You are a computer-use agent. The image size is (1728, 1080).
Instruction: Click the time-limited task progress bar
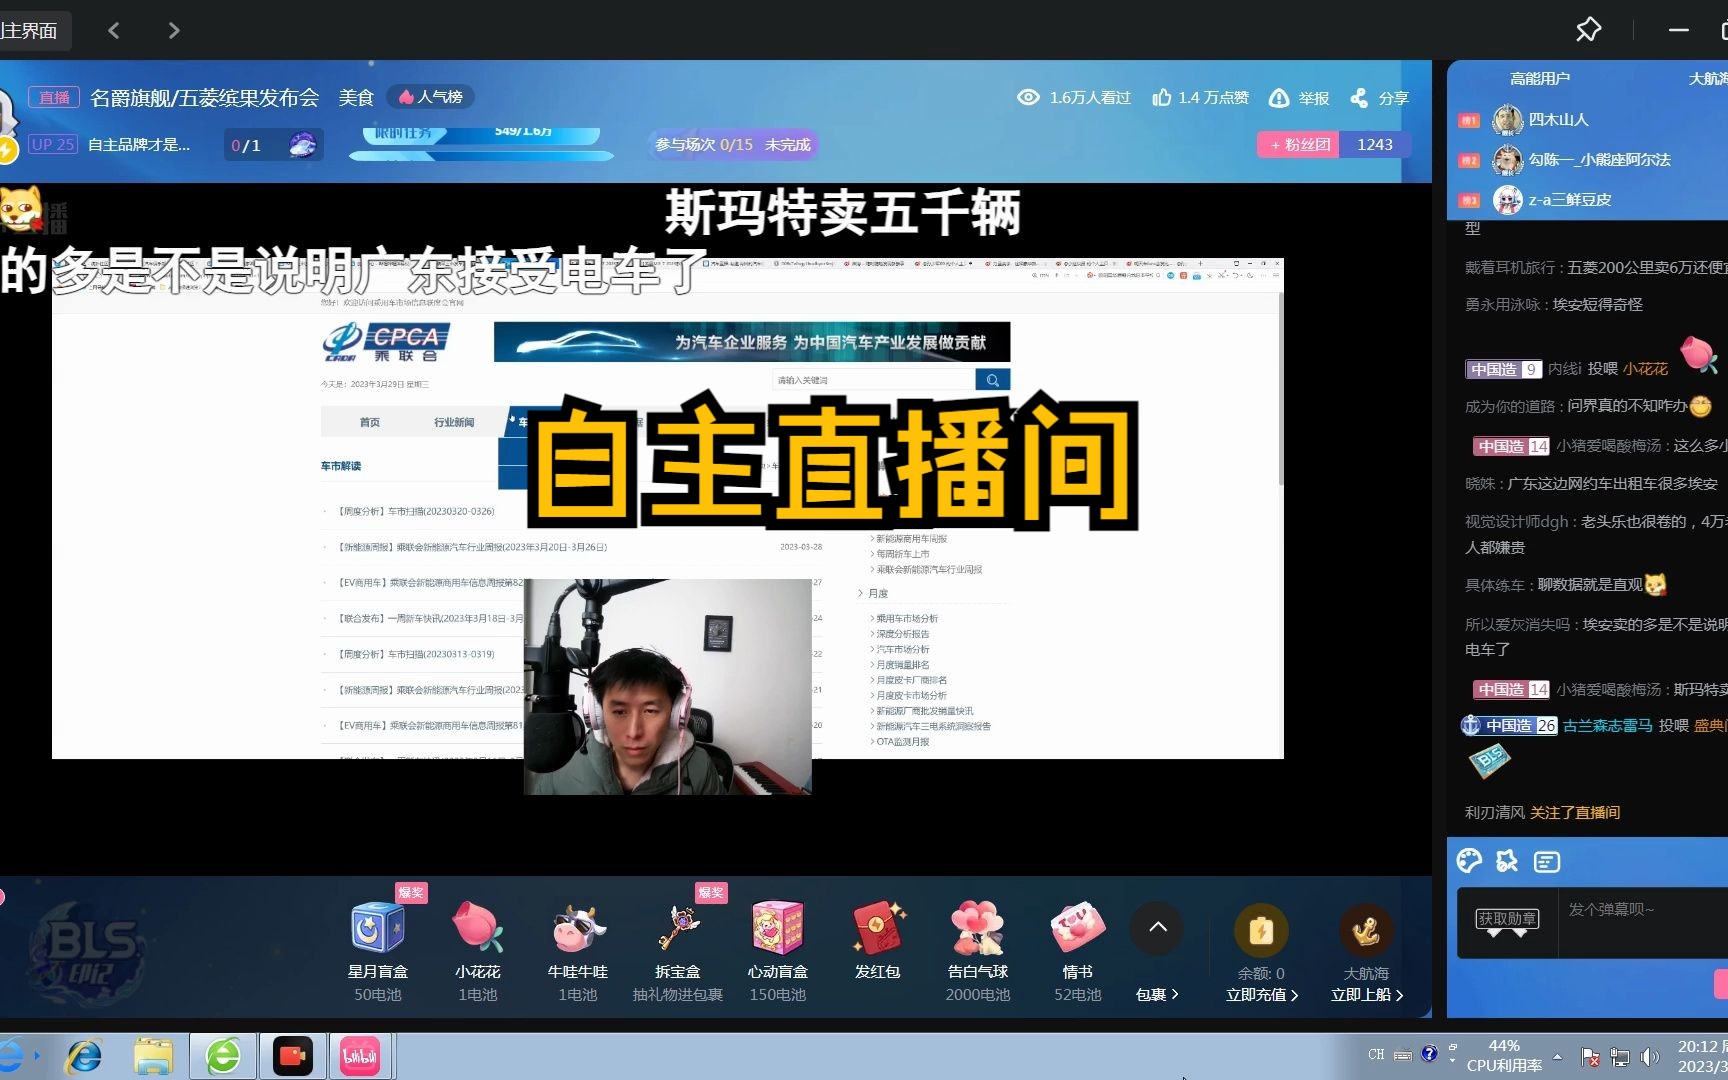(481, 145)
